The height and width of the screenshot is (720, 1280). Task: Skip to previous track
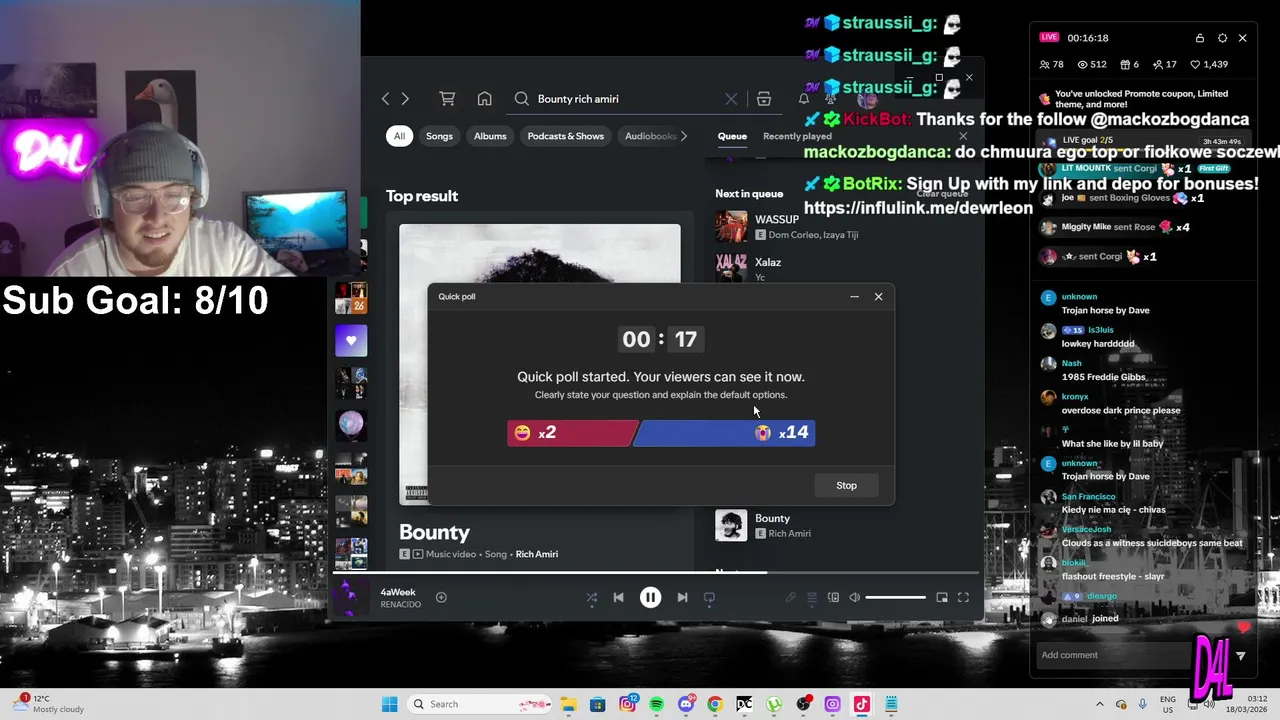tap(618, 597)
